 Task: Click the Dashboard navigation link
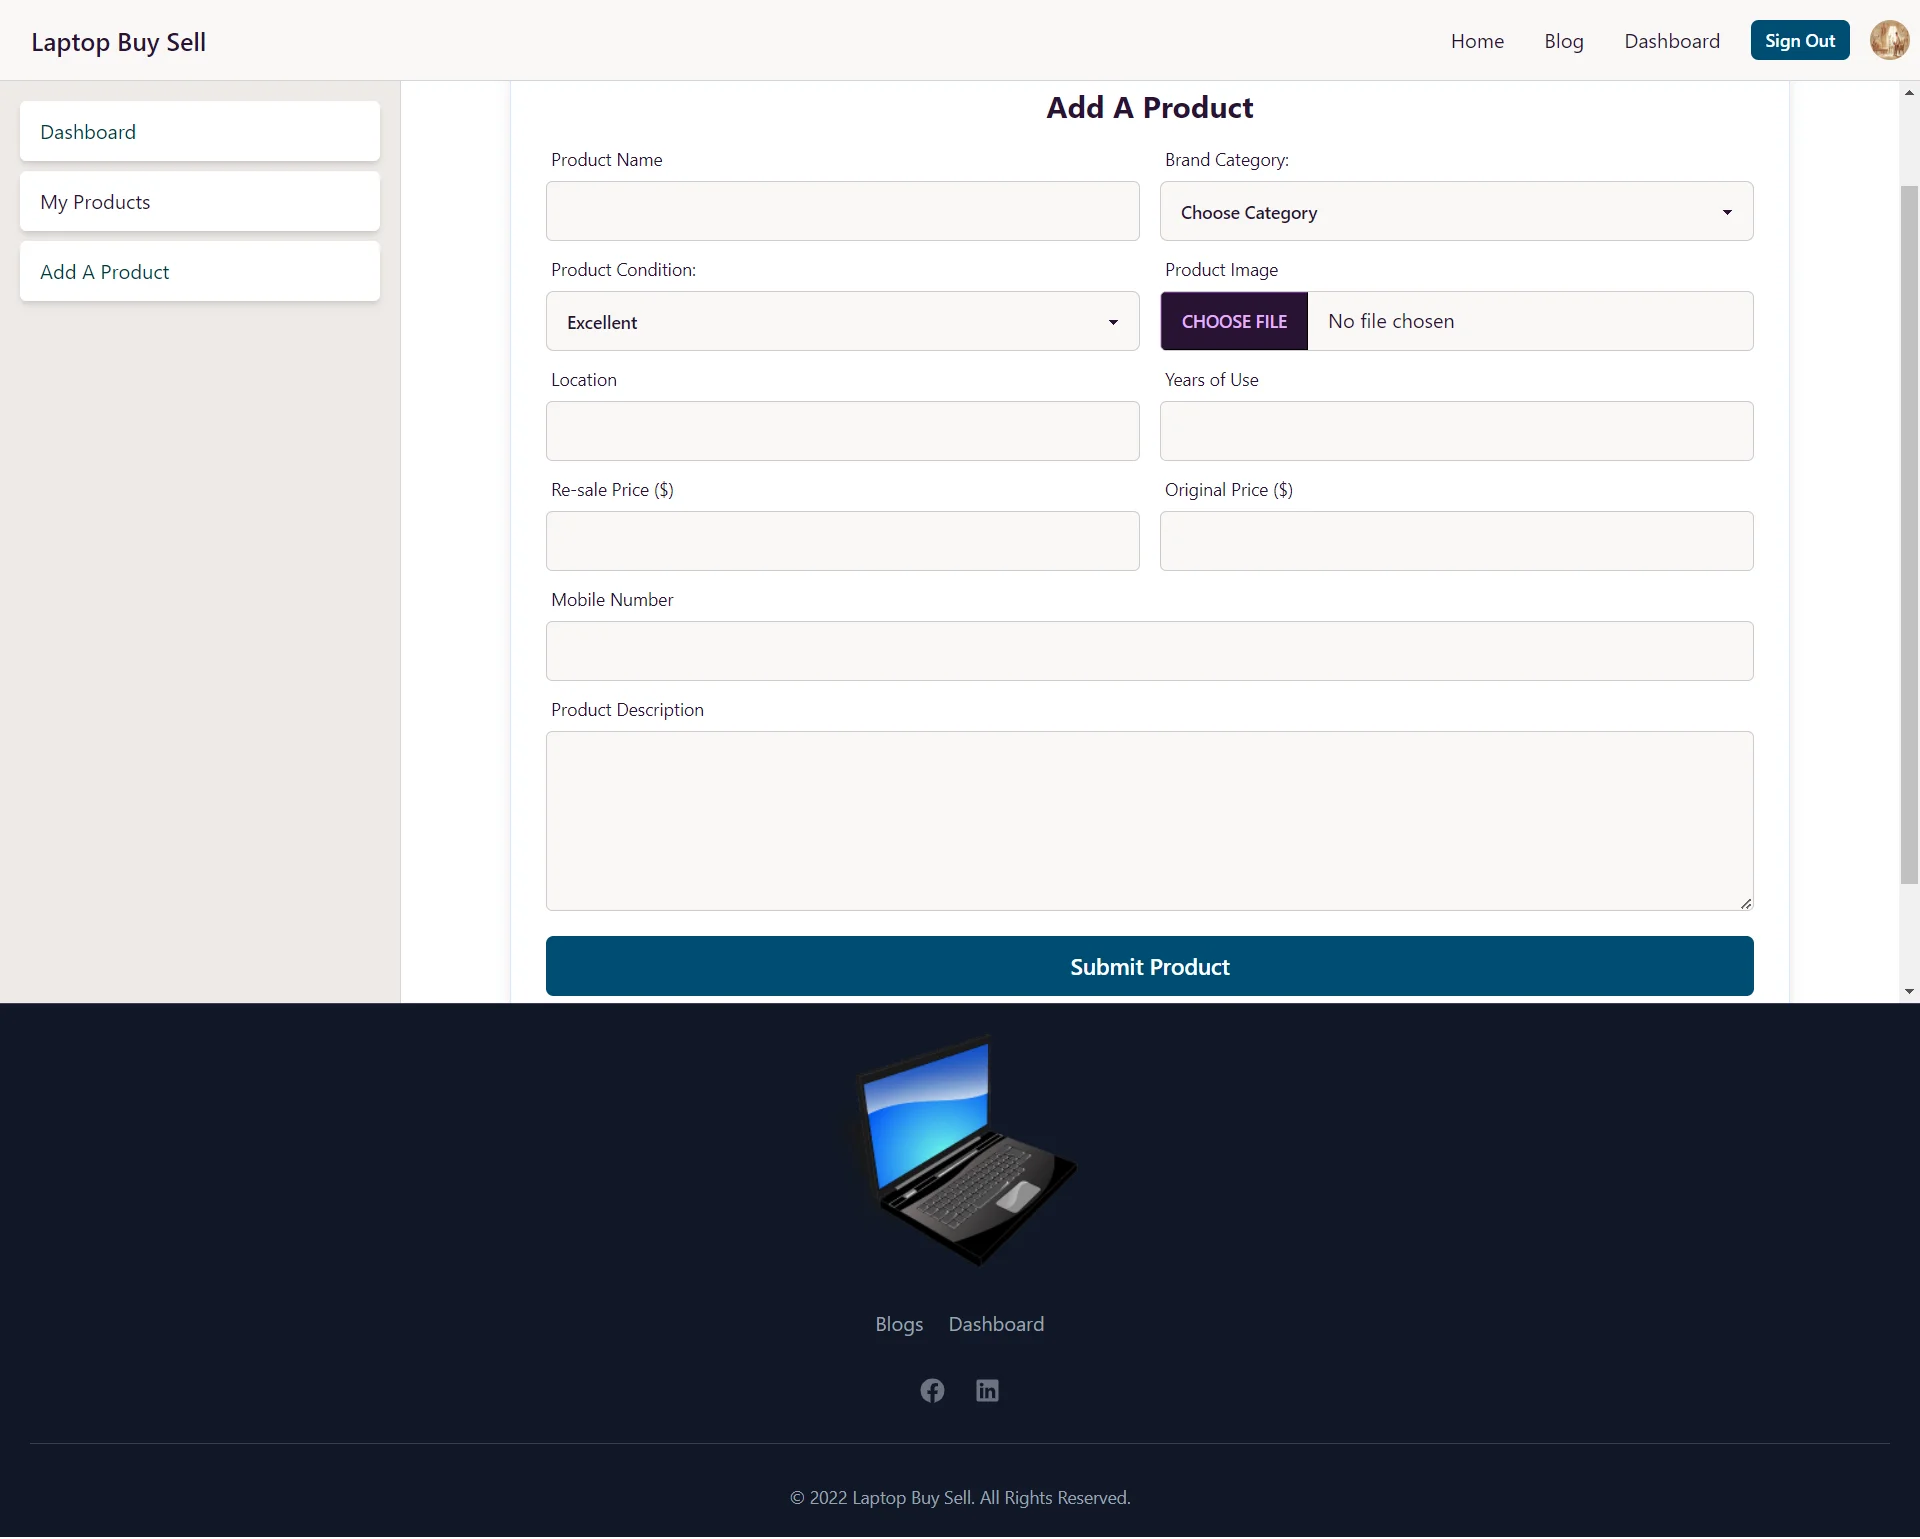click(1670, 39)
